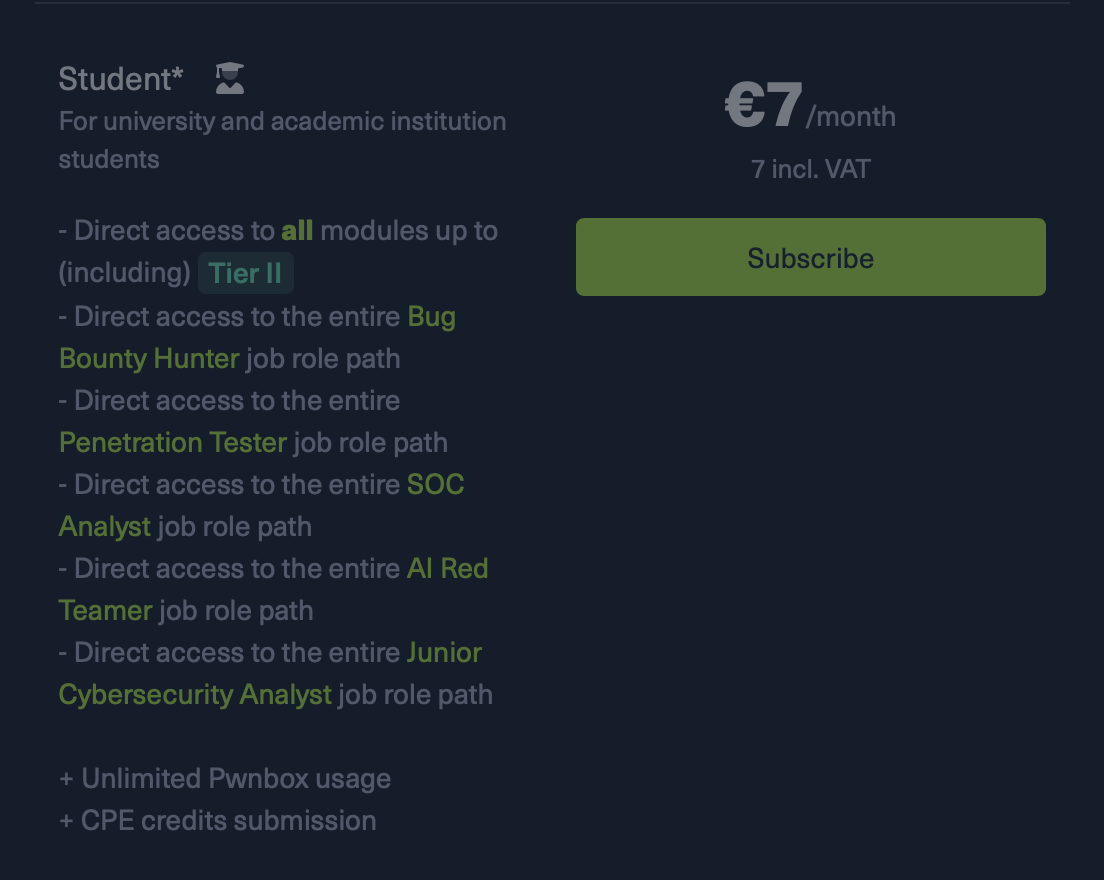Click the €7 price figure
Viewport: 1104px width, 880px height.
(764, 105)
